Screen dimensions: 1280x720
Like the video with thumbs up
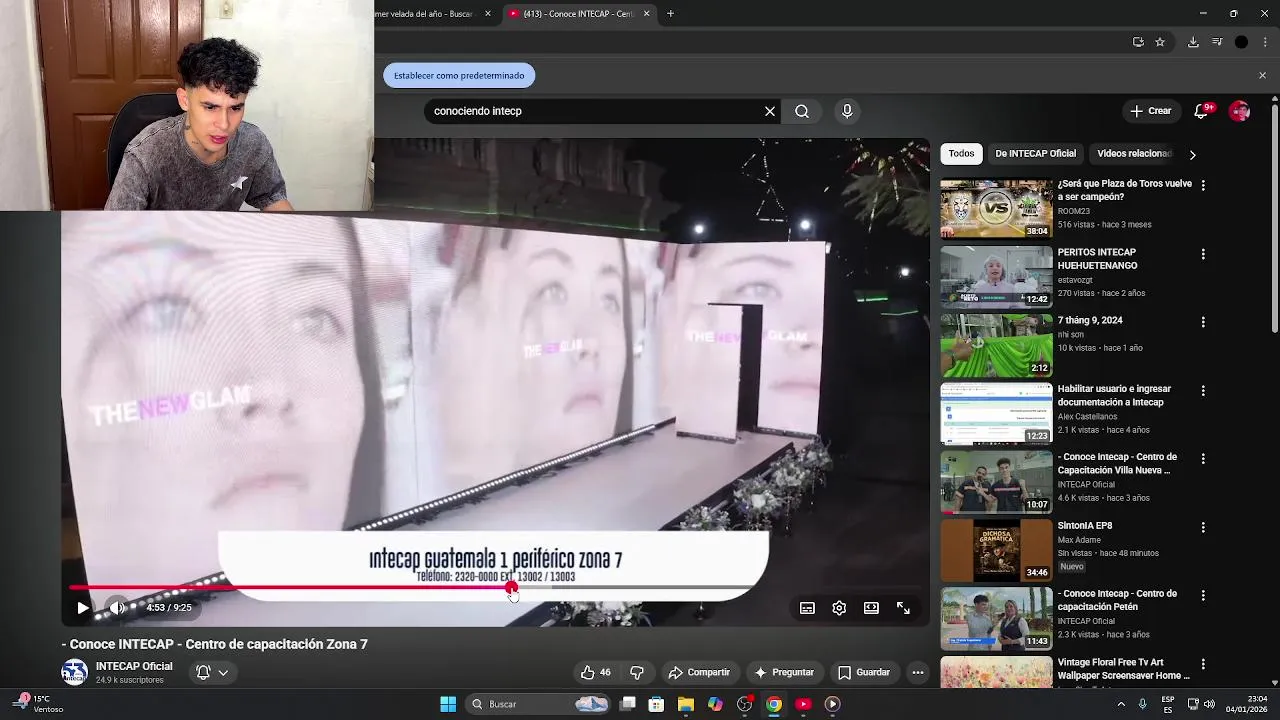[596, 672]
